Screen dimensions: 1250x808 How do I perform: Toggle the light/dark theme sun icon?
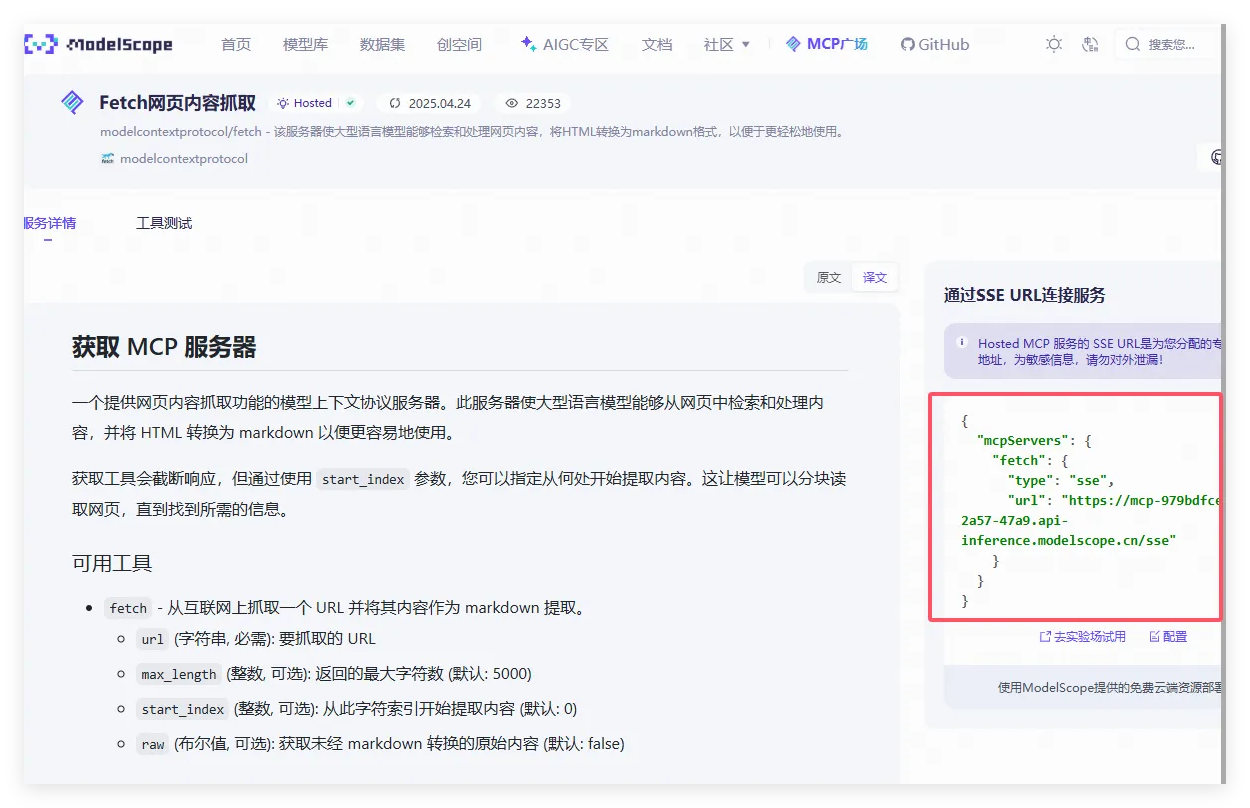[x=1054, y=44]
